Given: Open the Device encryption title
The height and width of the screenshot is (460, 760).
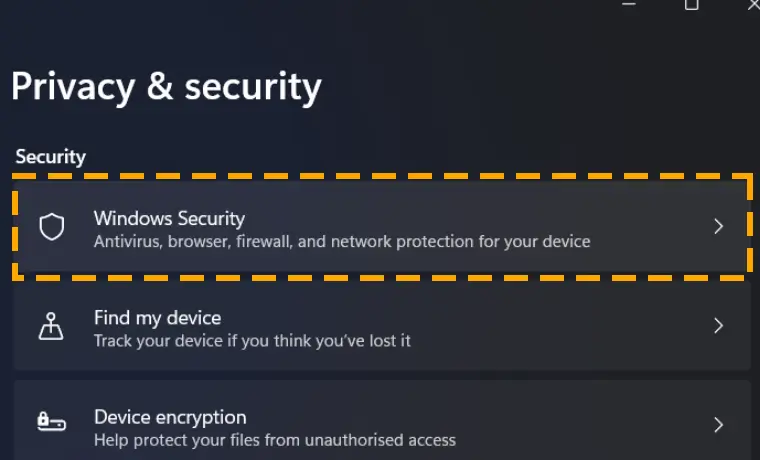Looking at the screenshot, I should 170,417.
